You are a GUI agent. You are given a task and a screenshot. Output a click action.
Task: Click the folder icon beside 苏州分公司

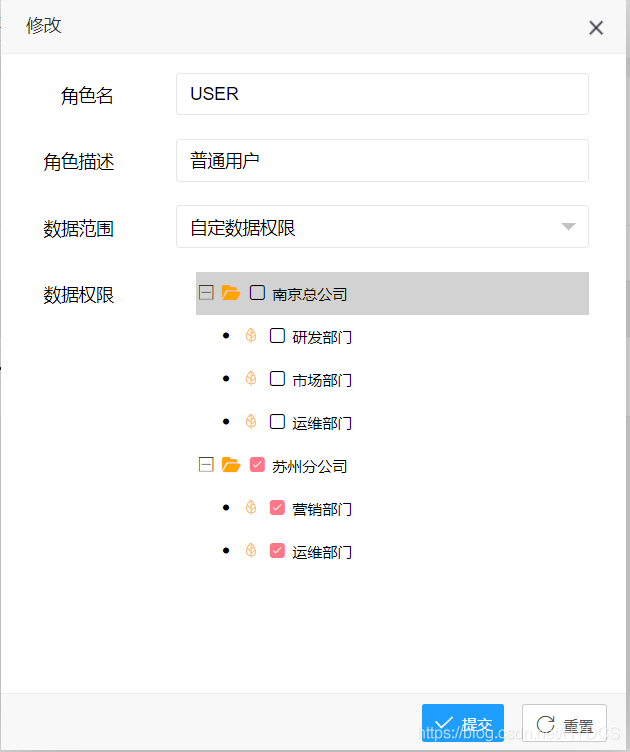(231, 465)
